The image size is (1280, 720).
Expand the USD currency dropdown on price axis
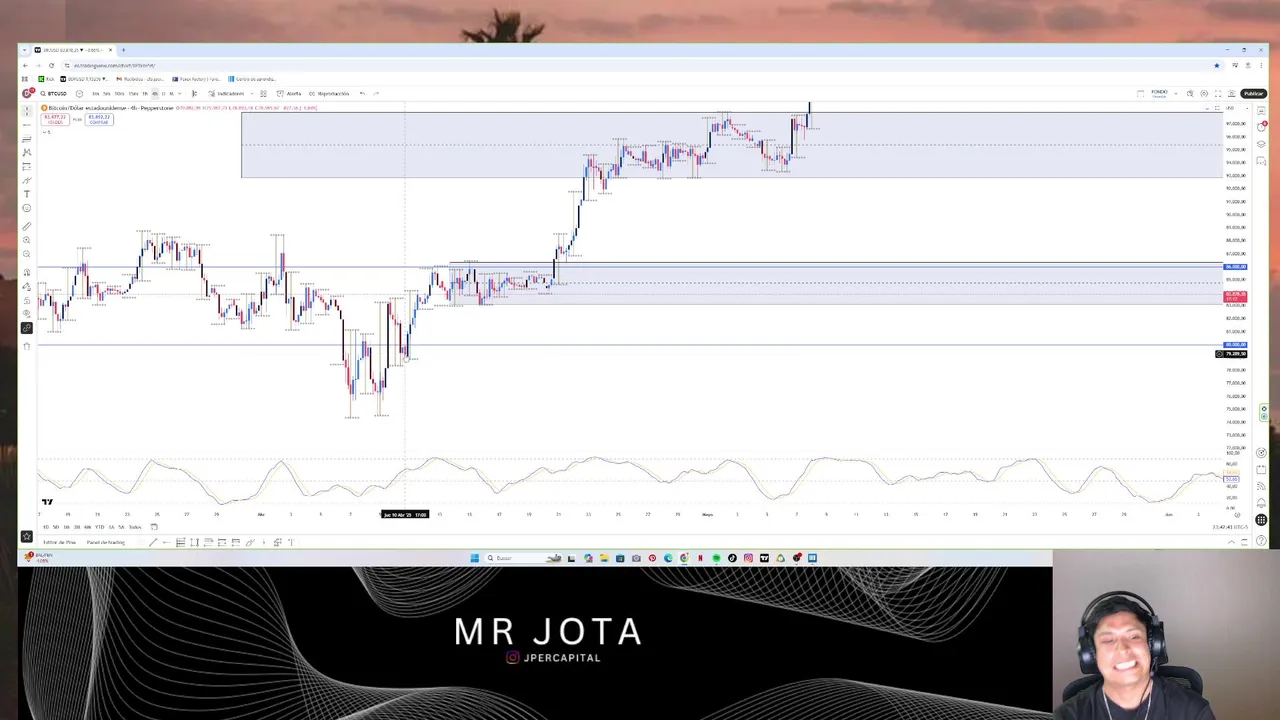tap(1237, 108)
